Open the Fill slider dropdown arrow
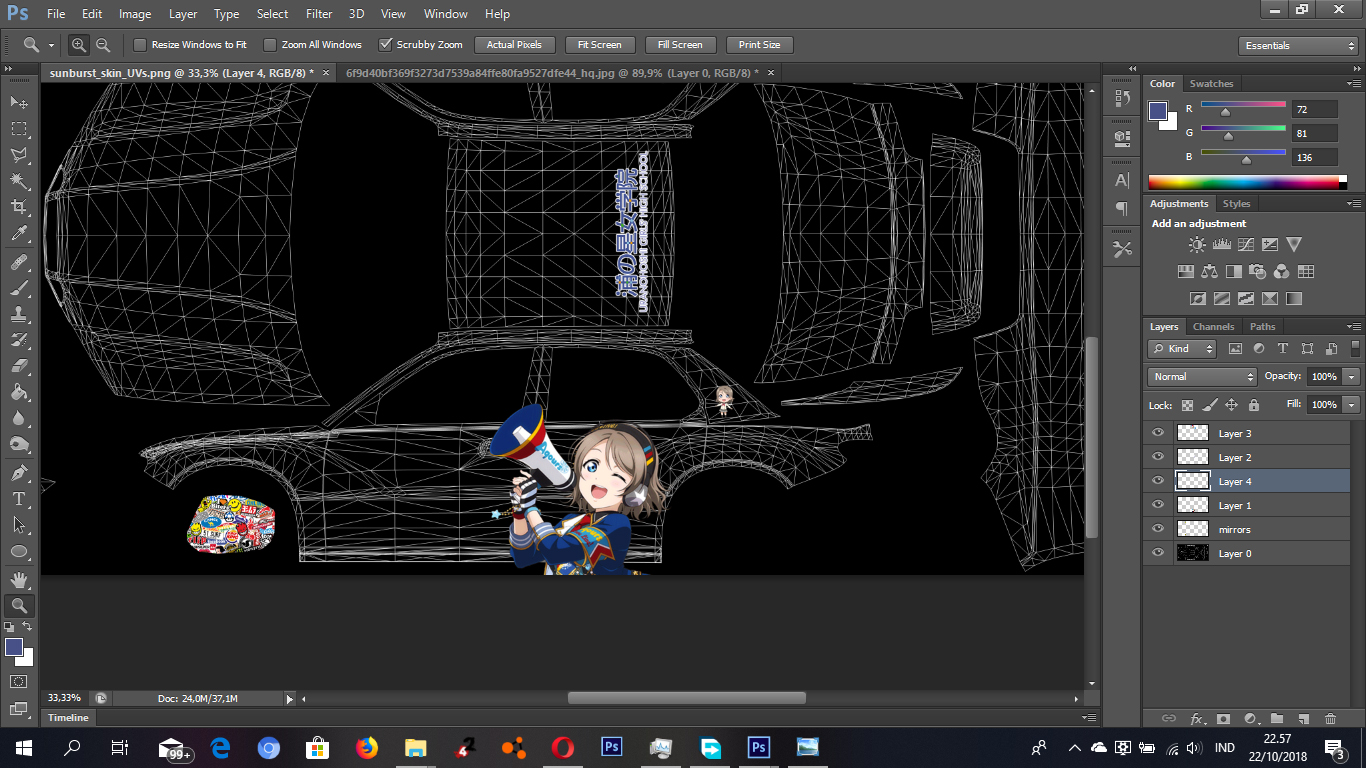This screenshot has height=768, width=1366. 1352,405
